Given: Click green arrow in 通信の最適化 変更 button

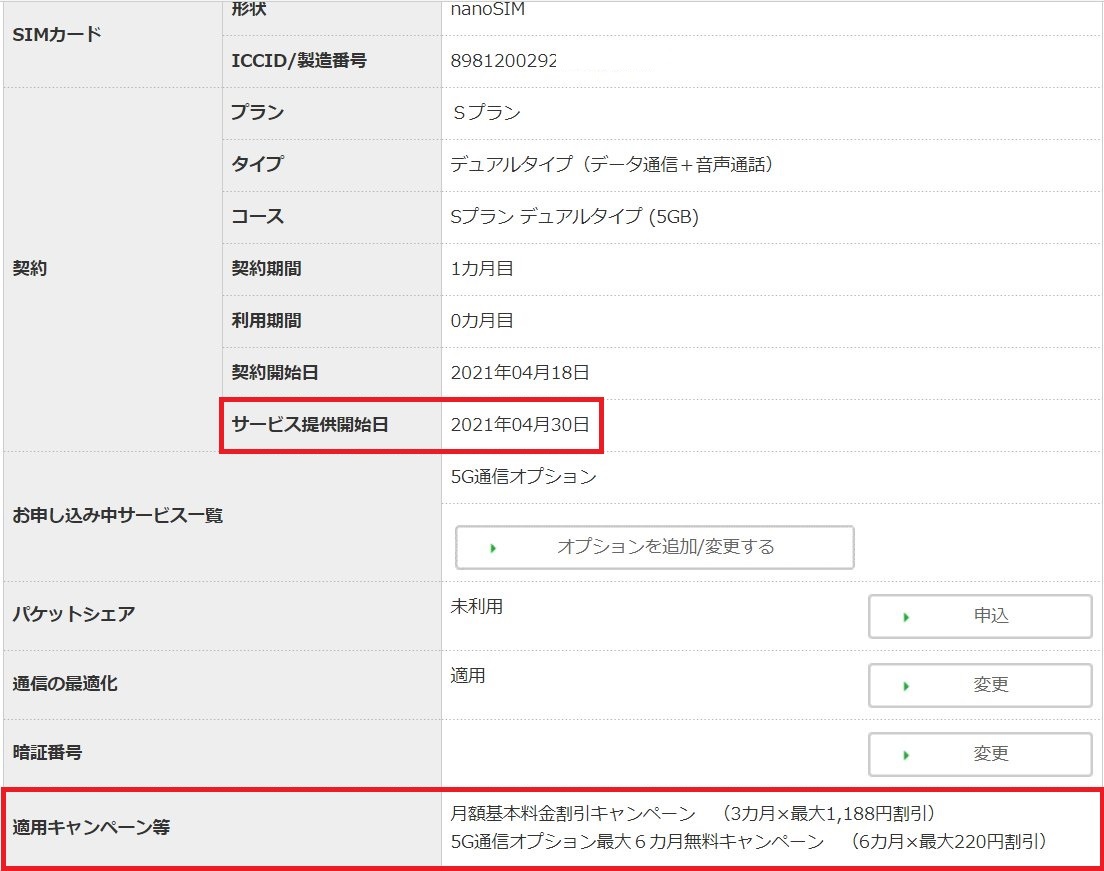Looking at the screenshot, I should click(x=906, y=686).
